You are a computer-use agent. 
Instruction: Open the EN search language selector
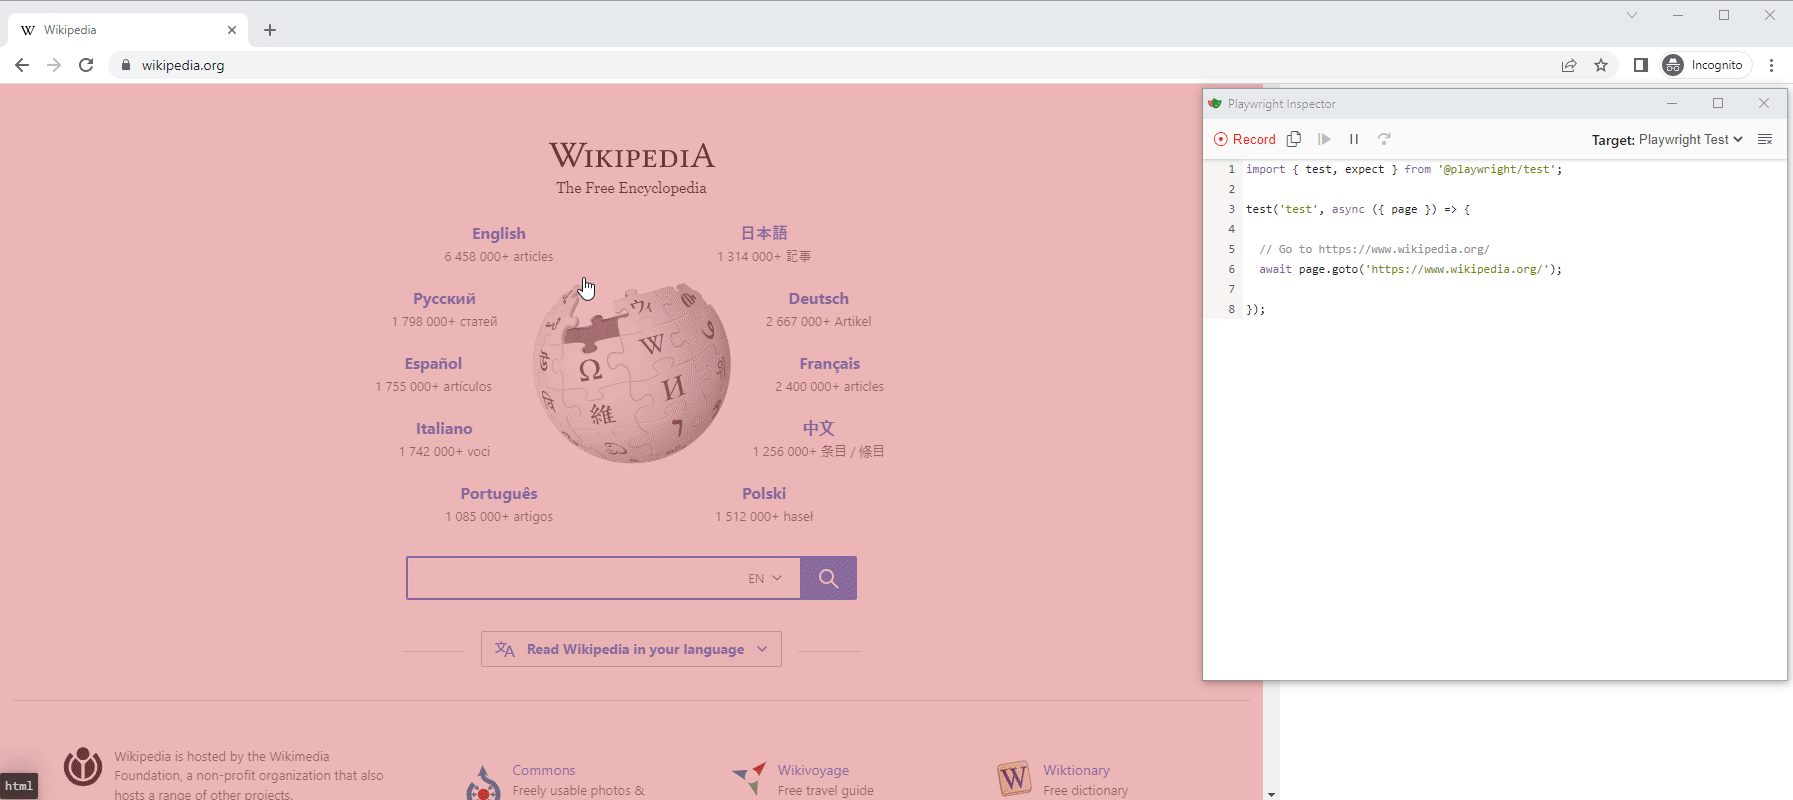[765, 578]
